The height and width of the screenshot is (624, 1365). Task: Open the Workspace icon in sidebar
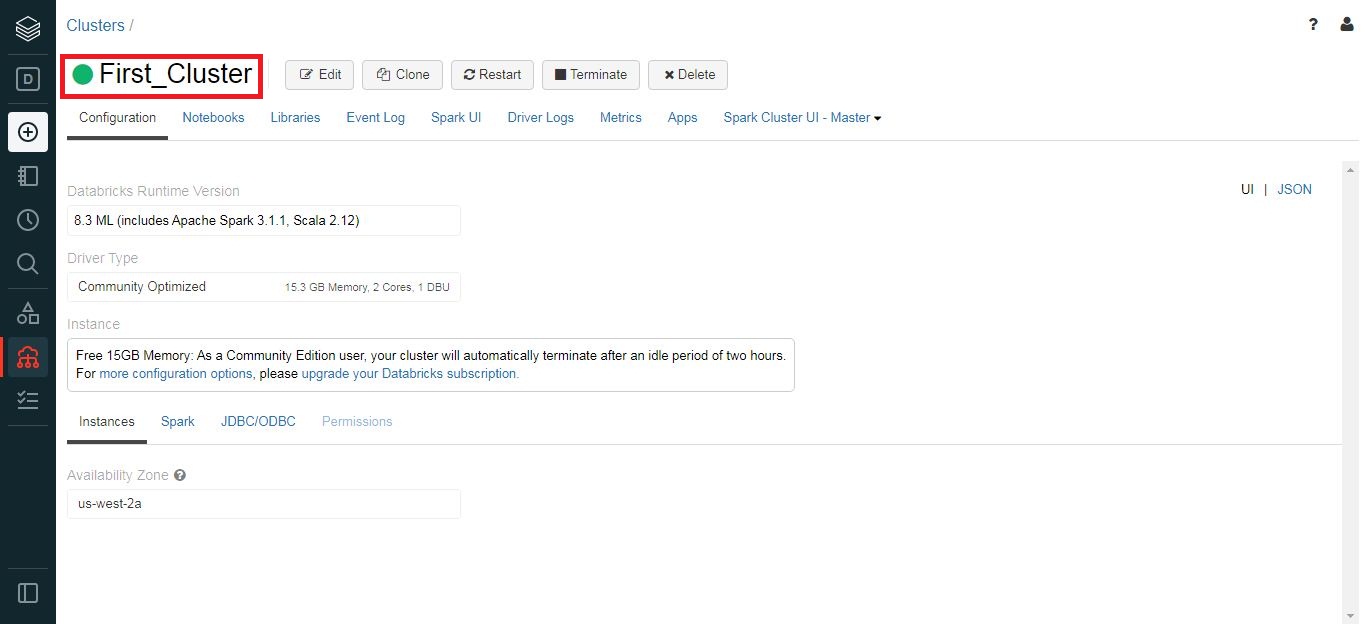(x=27, y=176)
